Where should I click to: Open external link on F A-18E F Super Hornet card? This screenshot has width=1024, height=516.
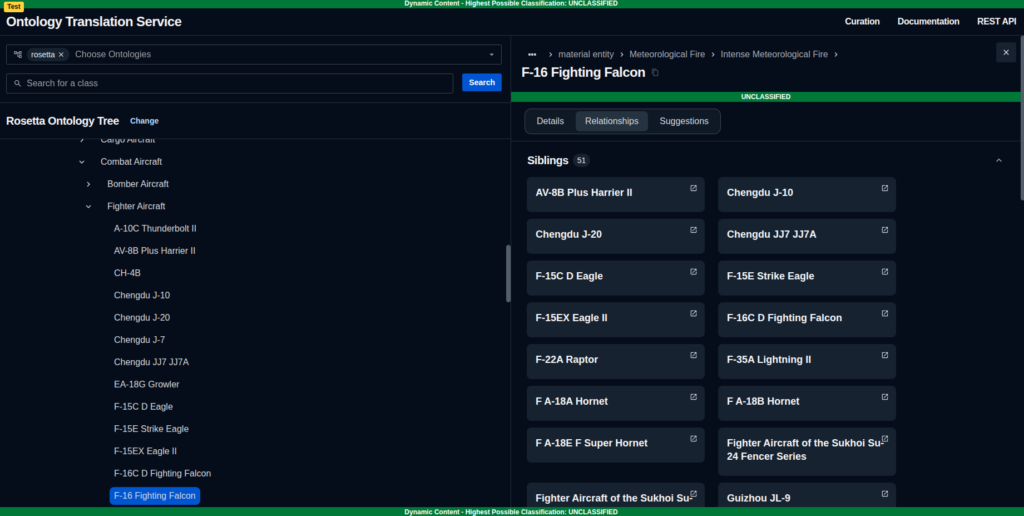694,439
